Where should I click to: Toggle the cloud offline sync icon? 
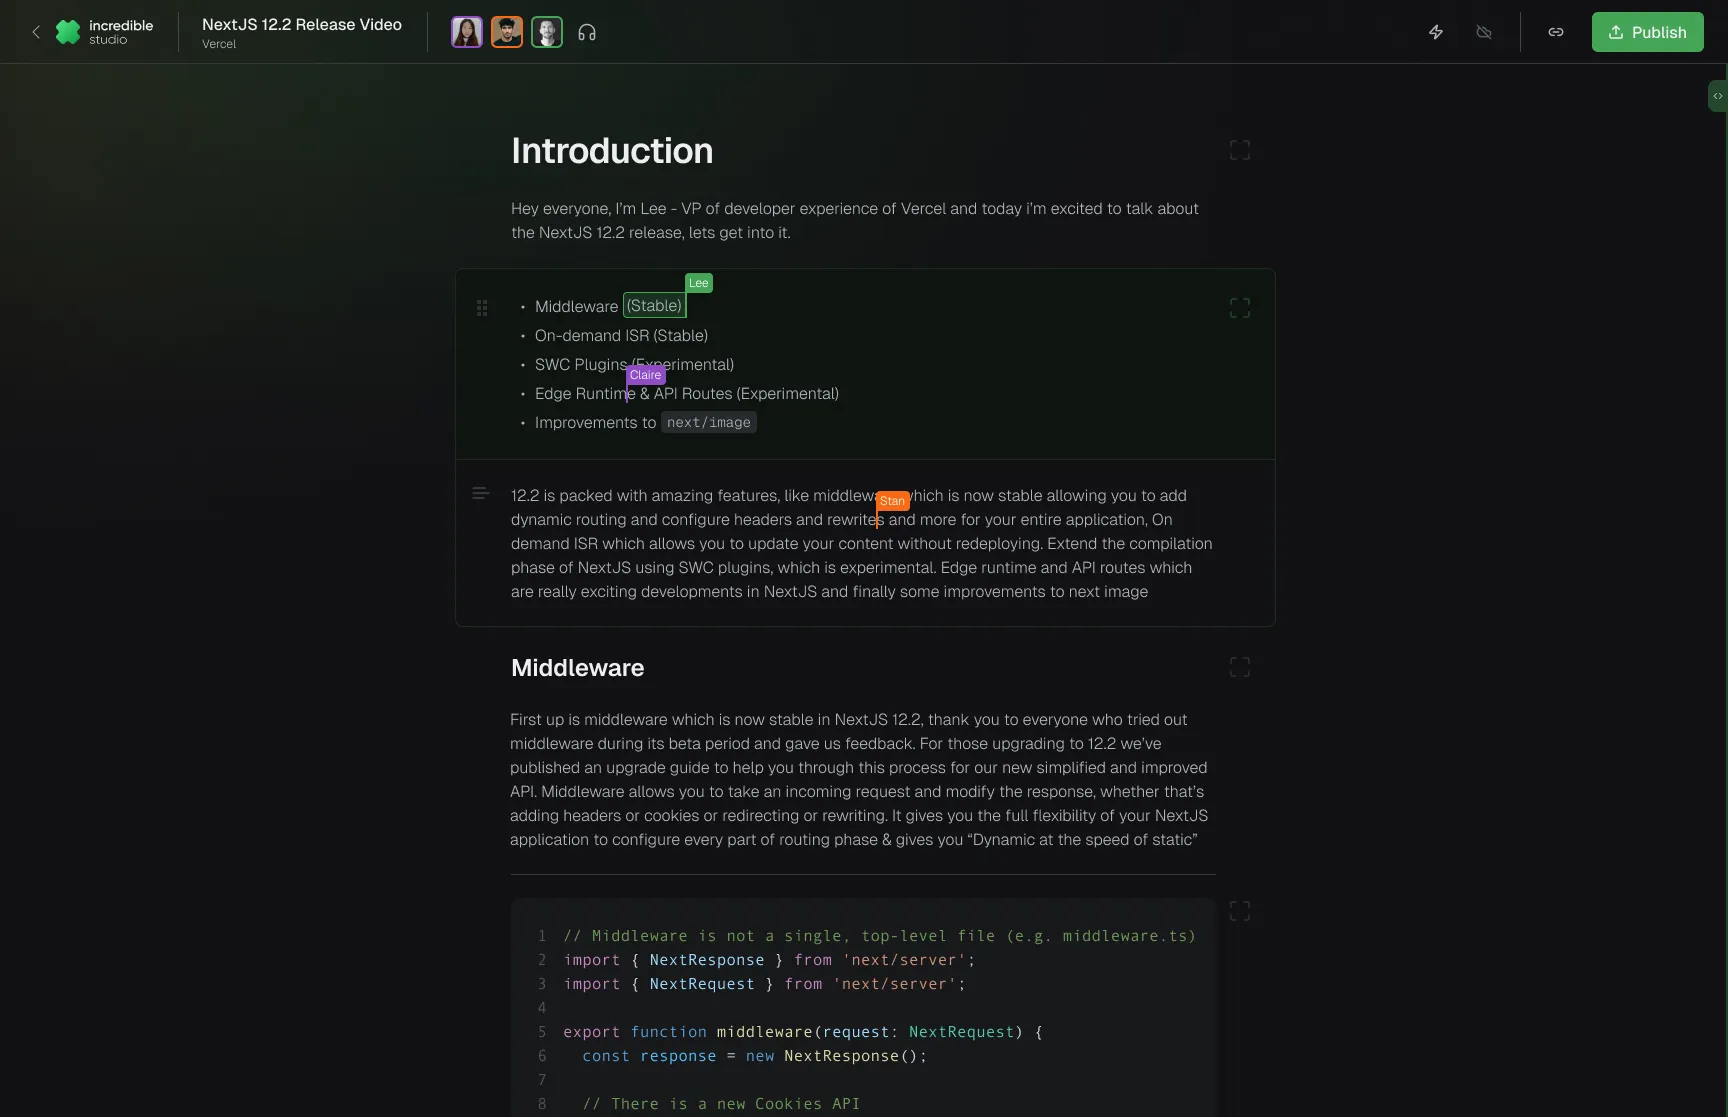[x=1484, y=32]
